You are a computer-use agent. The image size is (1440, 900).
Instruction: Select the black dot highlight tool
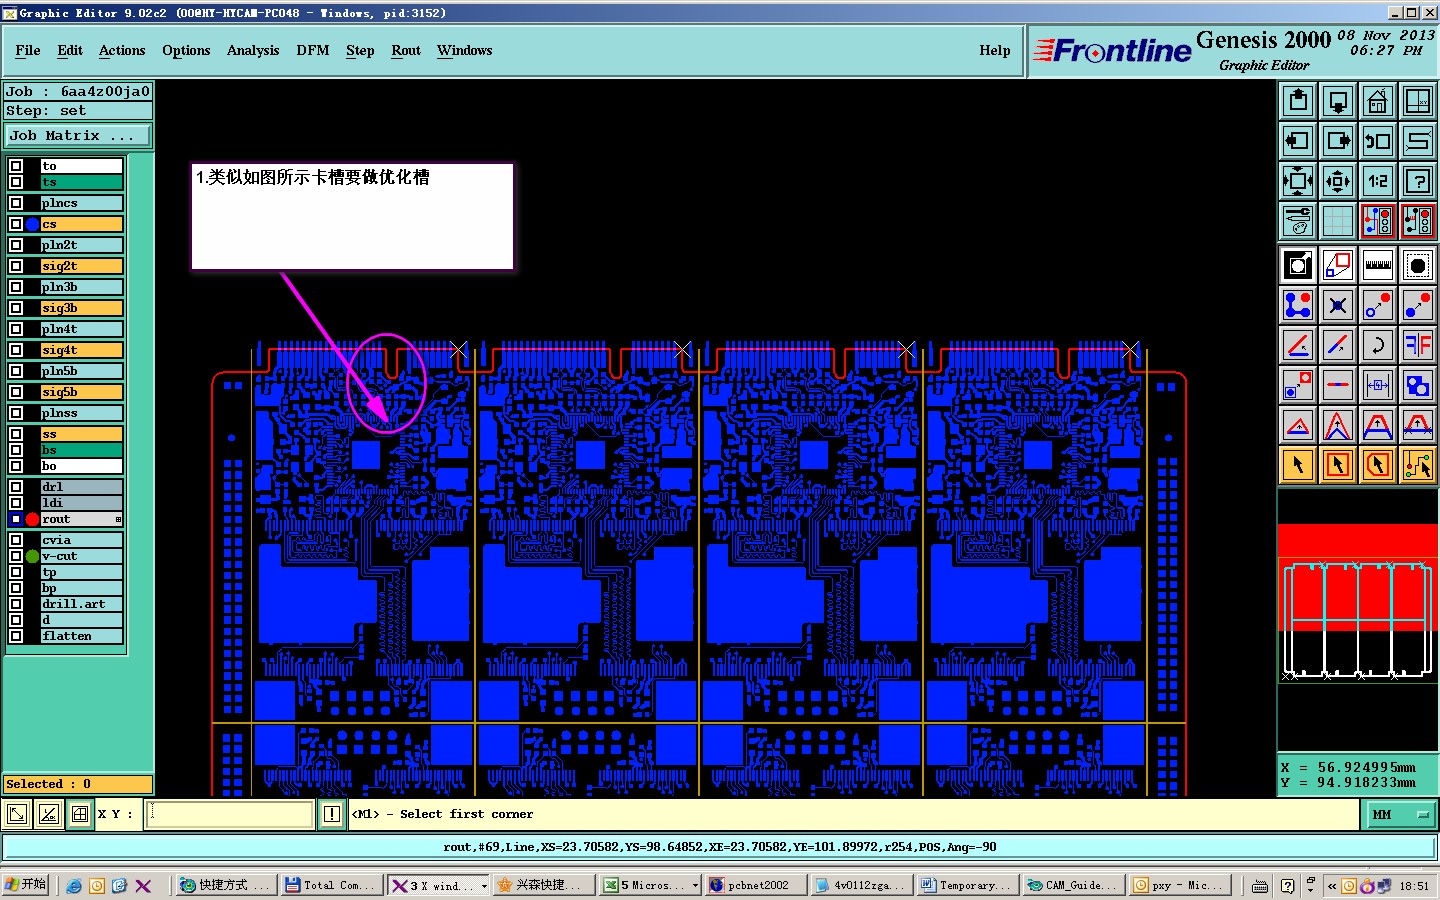[1418, 265]
